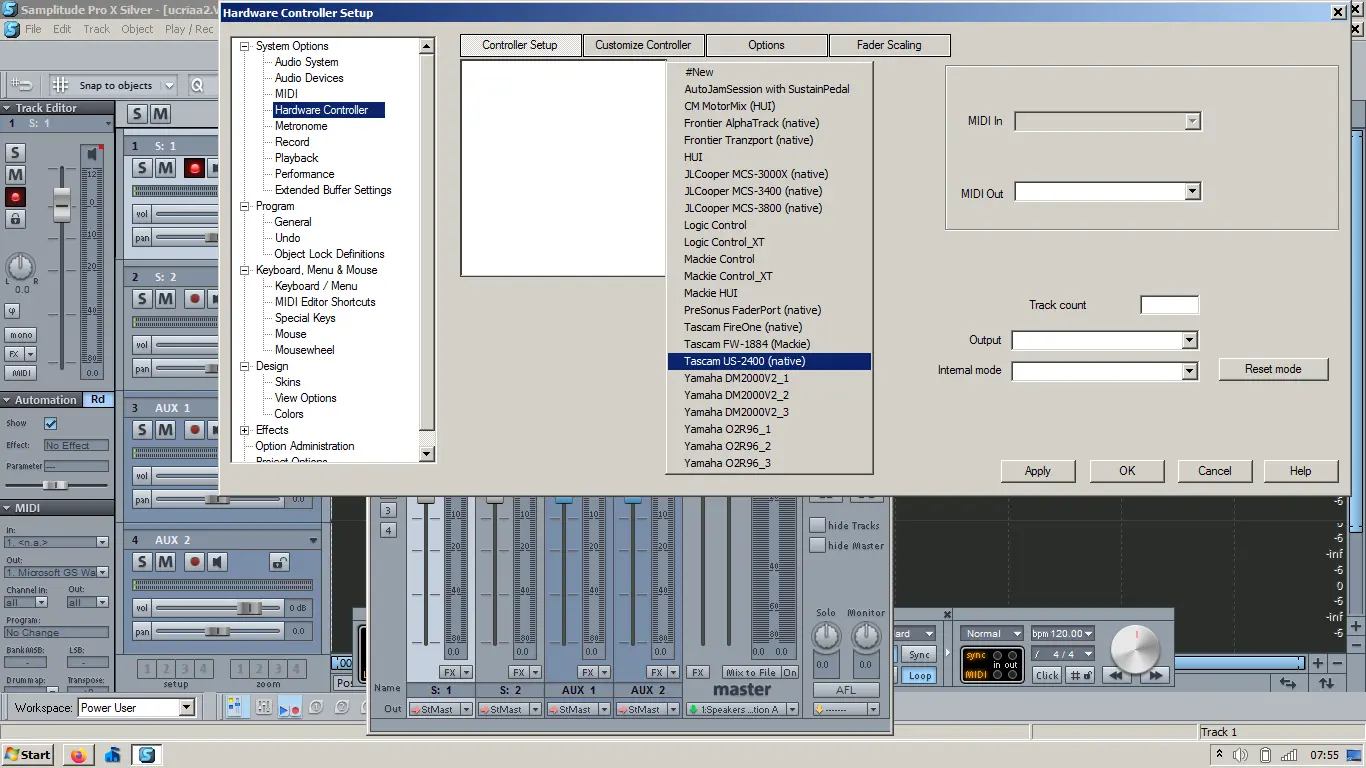Select Mackie Control from controller list
The height and width of the screenshot is (768, 1366).
tap(719, 259)
